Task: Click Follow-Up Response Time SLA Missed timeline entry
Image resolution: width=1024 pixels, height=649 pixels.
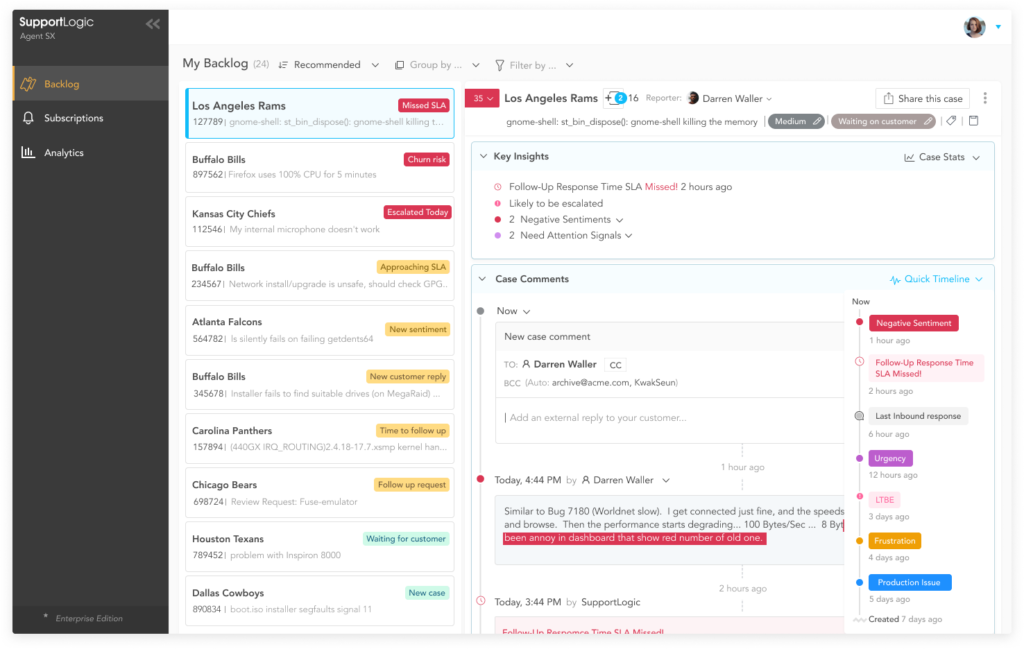Action: point(924,368)
